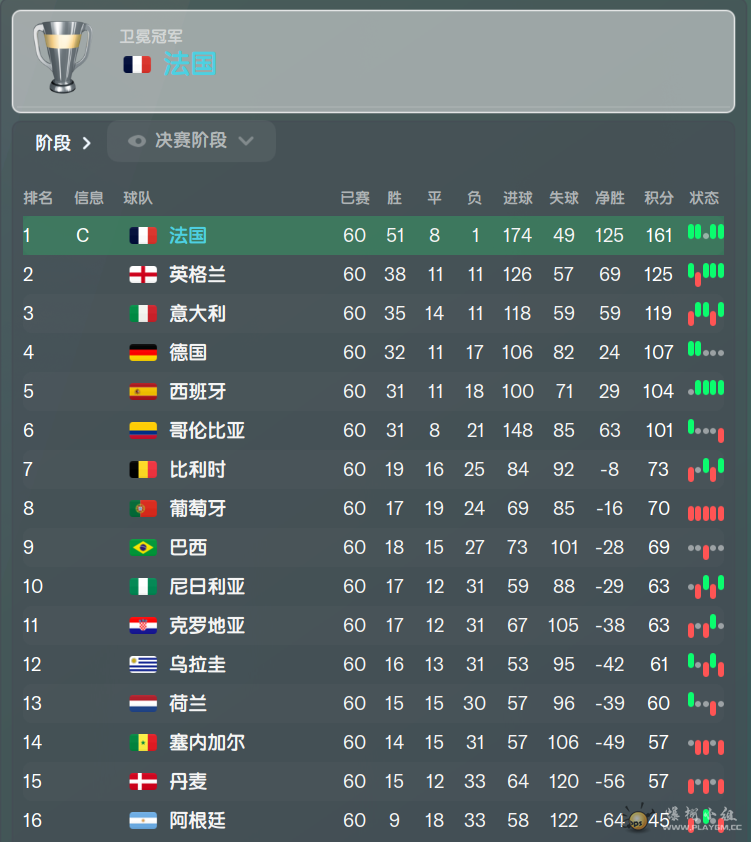Expand the 阶段 chevron arrow
The width and height of the screenshot is (751, 842).
(x=86, y=143)
